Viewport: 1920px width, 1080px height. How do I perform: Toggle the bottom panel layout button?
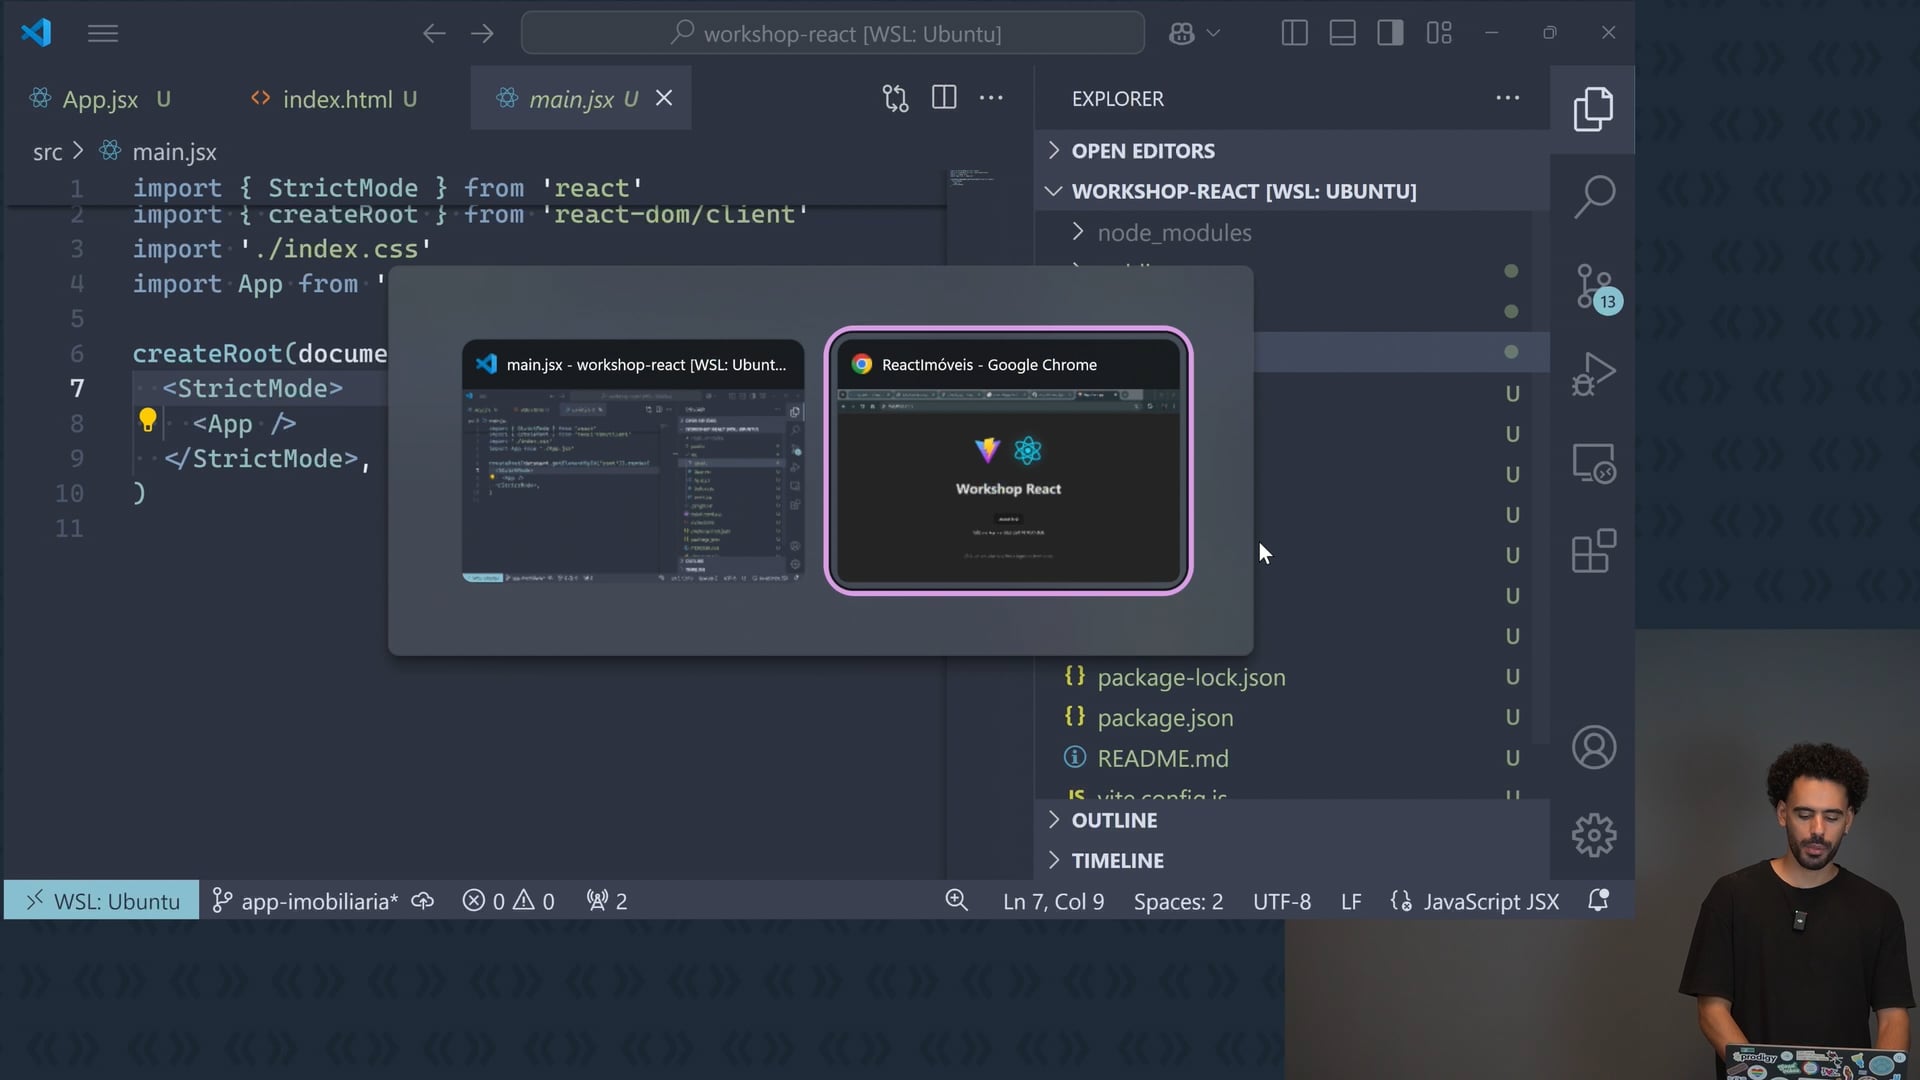[1342, 33]
